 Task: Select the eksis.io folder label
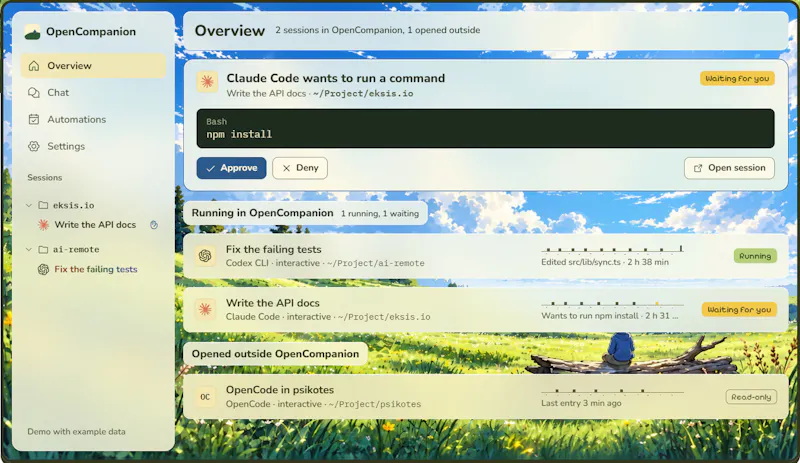click(73, 205)
